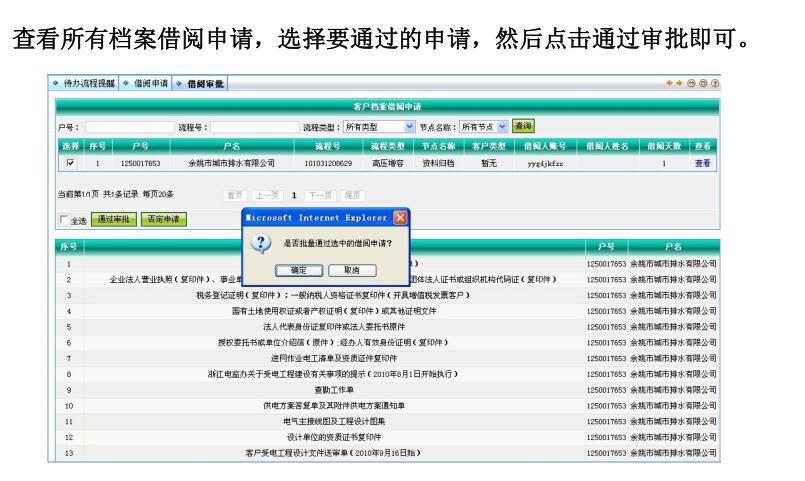This screenshot has height=481, width=805.
Task: Select the 借阅审批 tab
Action: click(200, 84)
